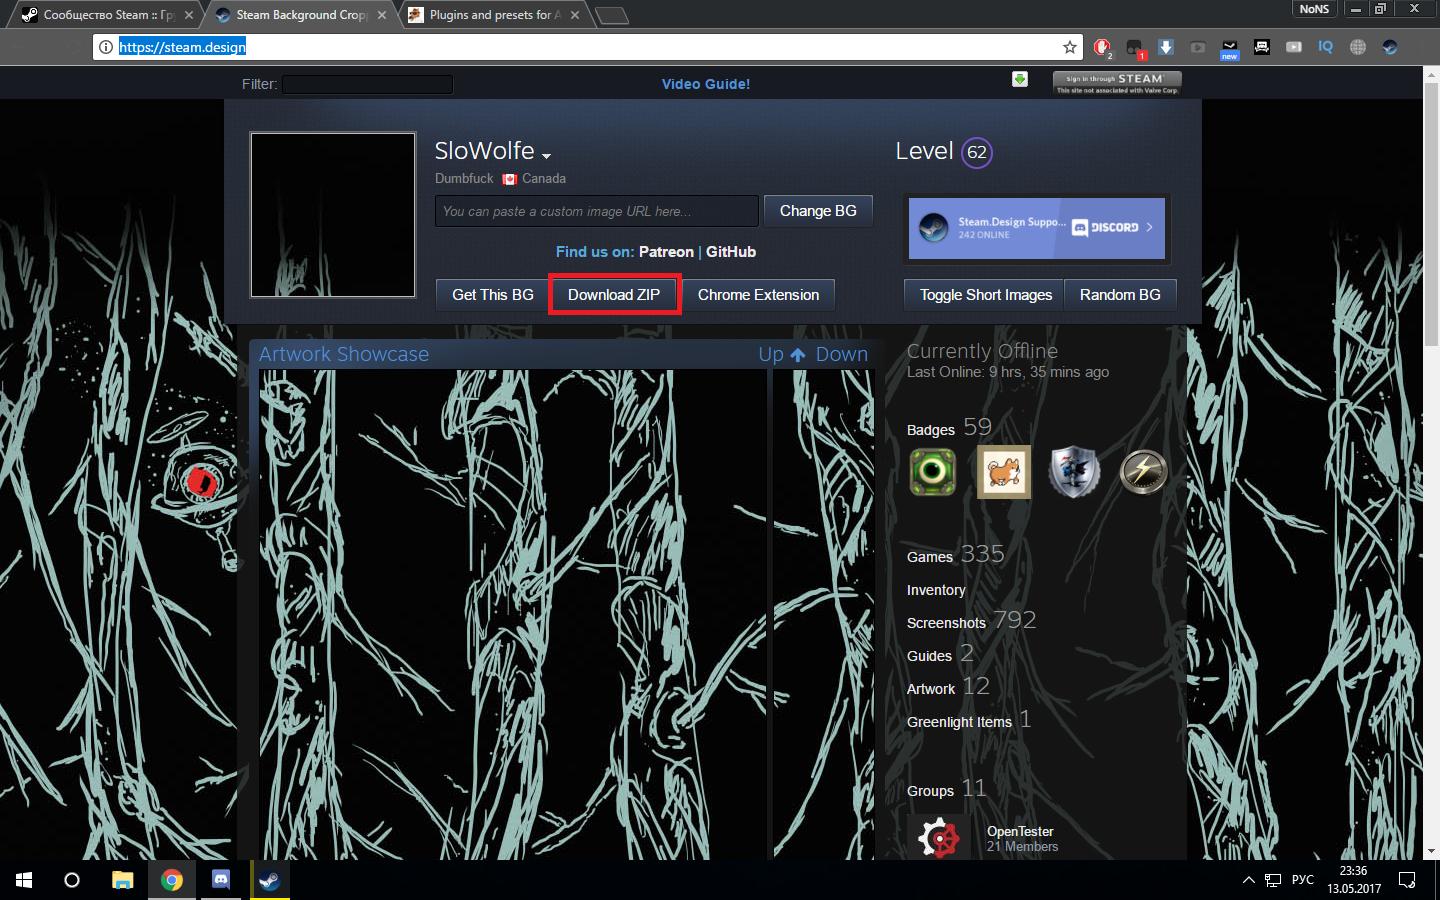Open Discord from the taskbar
Viewport: 1440px width, 900px height.
pos(221,880)
